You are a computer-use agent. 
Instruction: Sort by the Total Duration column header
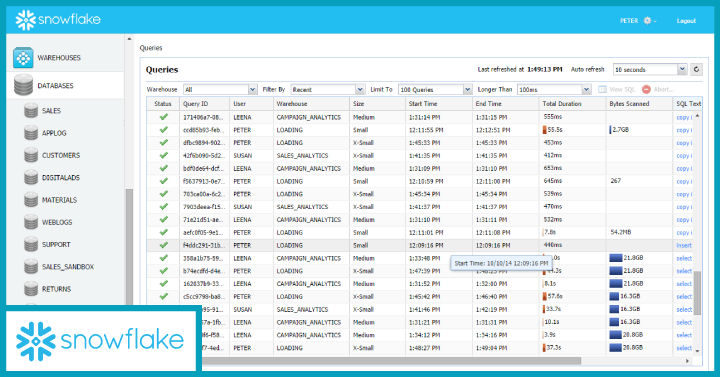click(572, 104)
